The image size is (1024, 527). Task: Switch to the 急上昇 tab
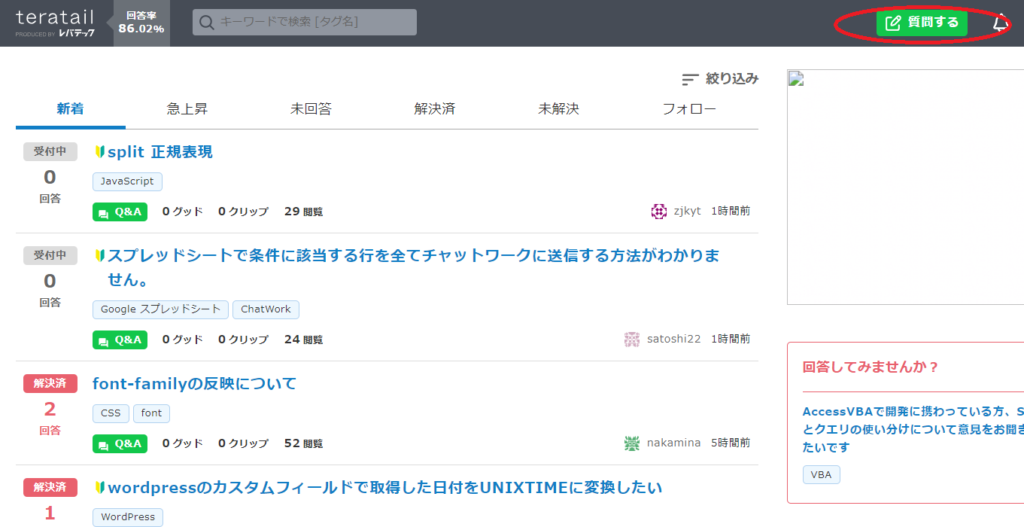pos(187,109)
